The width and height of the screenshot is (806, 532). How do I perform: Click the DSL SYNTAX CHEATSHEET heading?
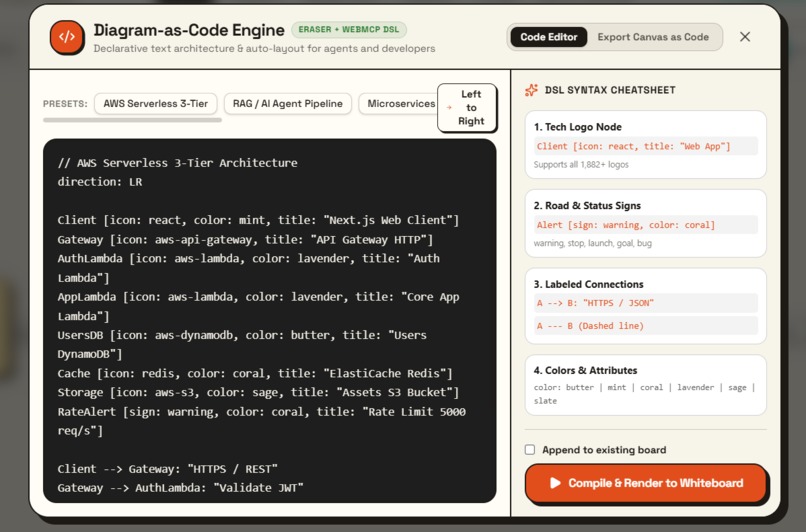[x=610, y=90]
